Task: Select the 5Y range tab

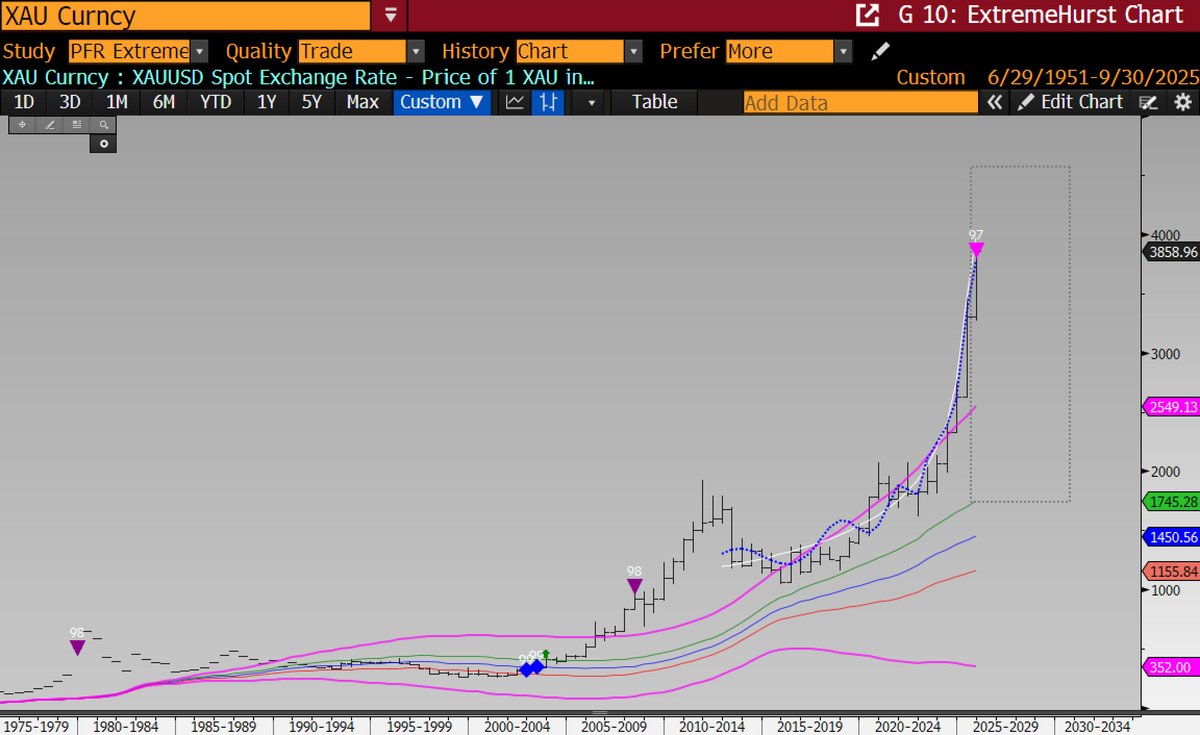Action: pyautogui.click(x=313, y=102)
